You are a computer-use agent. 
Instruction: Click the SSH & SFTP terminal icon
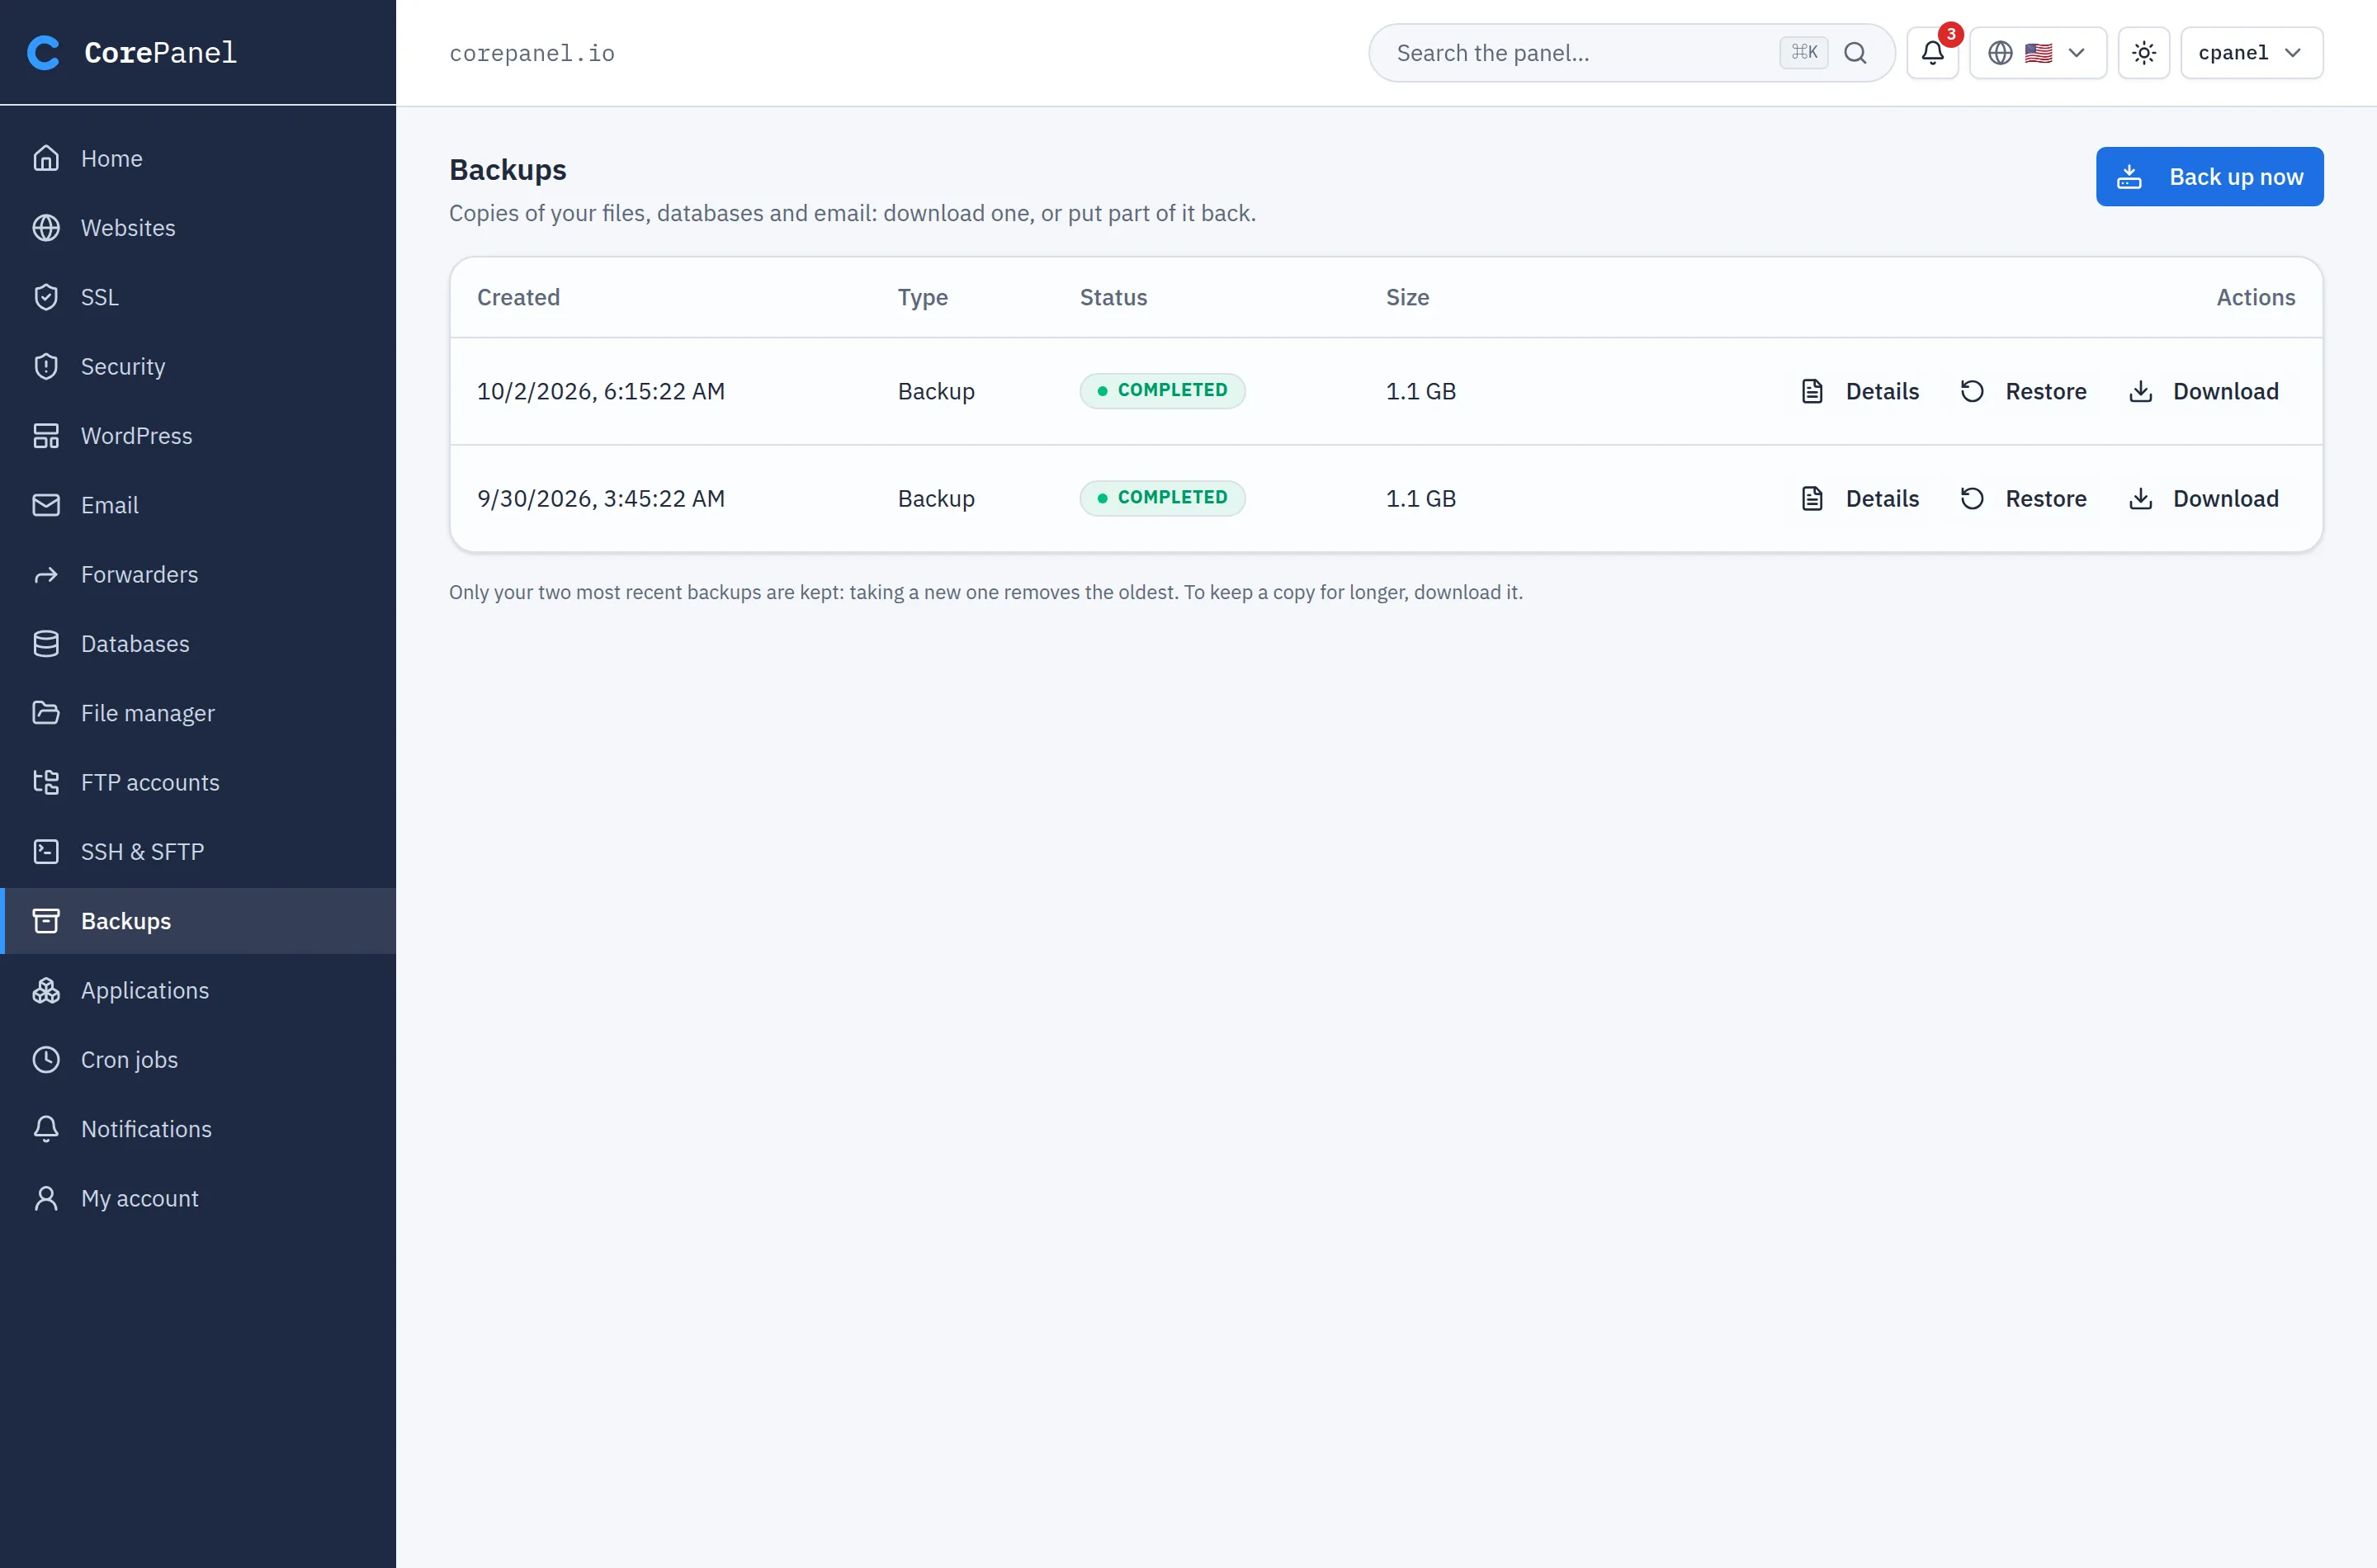click(46, 852)
